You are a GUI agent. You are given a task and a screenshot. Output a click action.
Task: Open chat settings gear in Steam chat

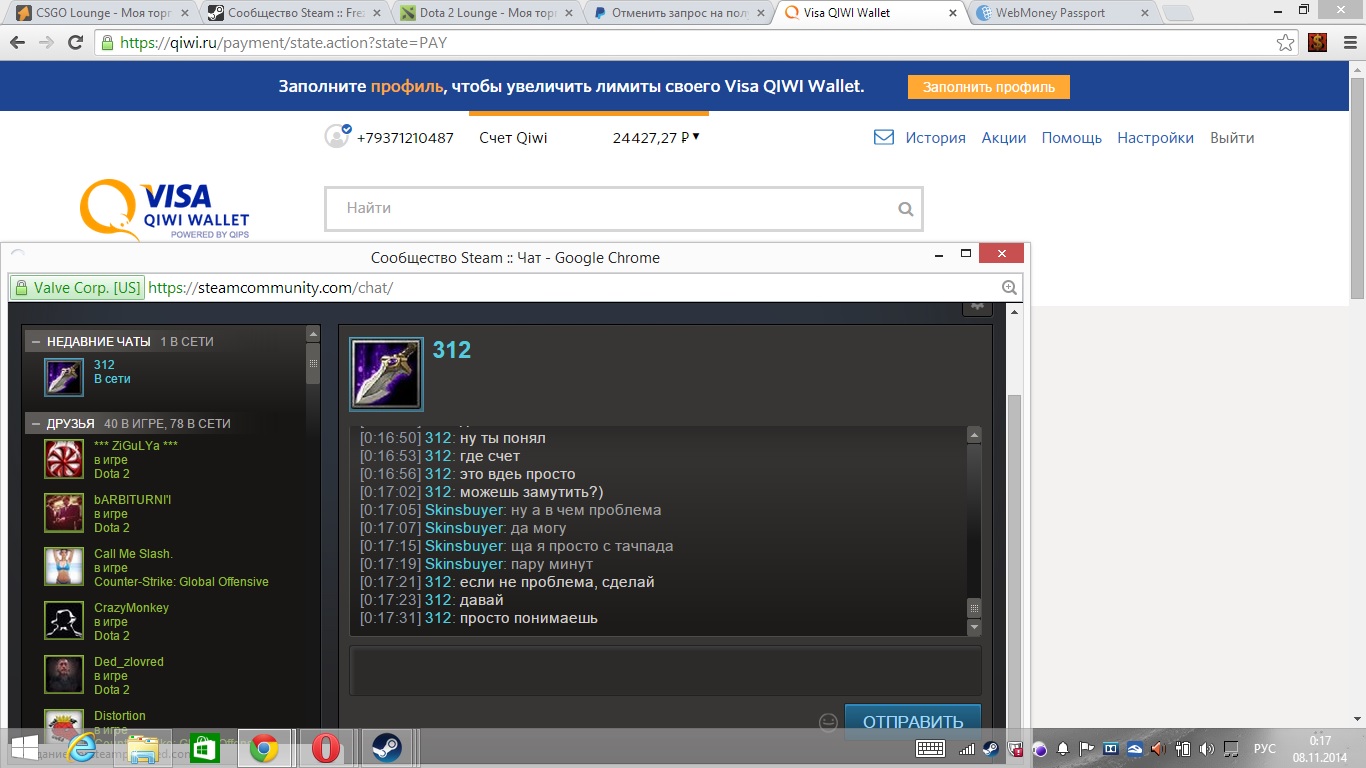click(976, 309)
